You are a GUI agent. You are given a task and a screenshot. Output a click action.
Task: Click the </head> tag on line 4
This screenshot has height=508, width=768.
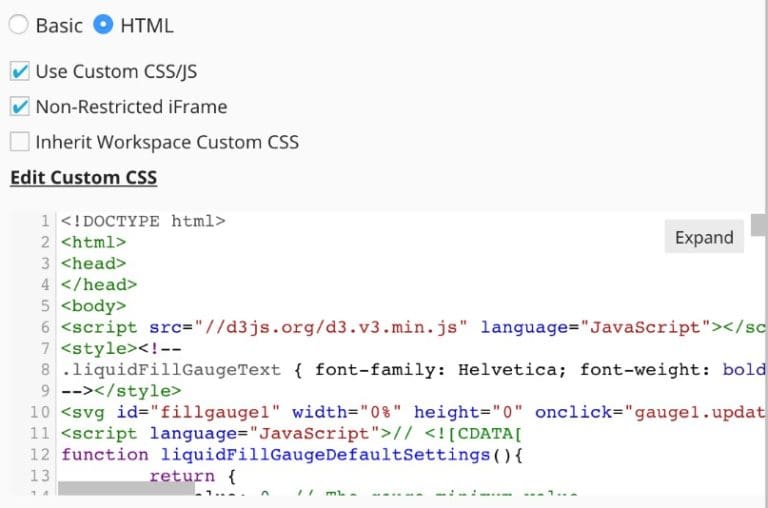tap(99, 285)
